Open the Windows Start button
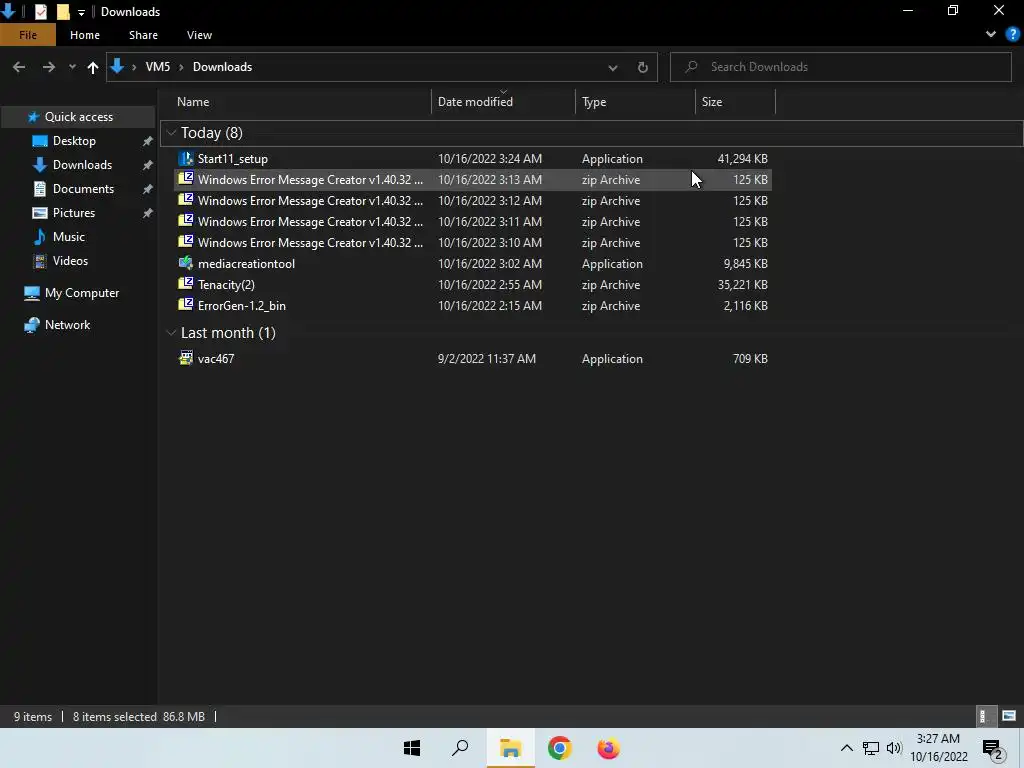This screenshot has height=768, width=1024. pyautogui.click(x=411, y=748)
